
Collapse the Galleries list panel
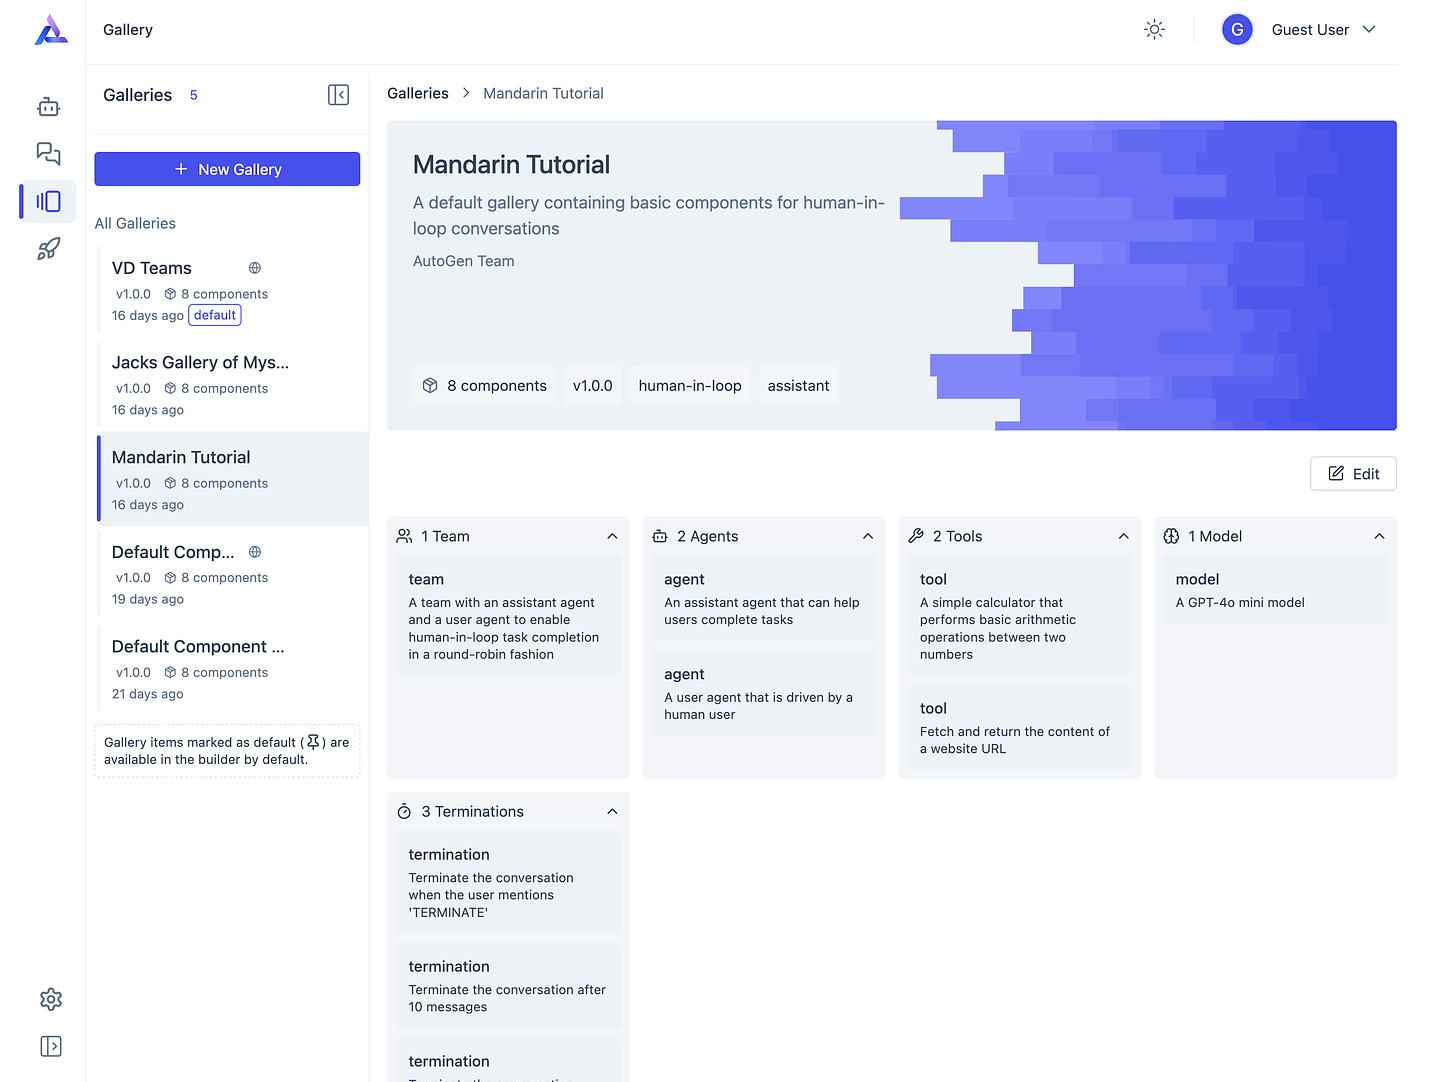[338, 95]
